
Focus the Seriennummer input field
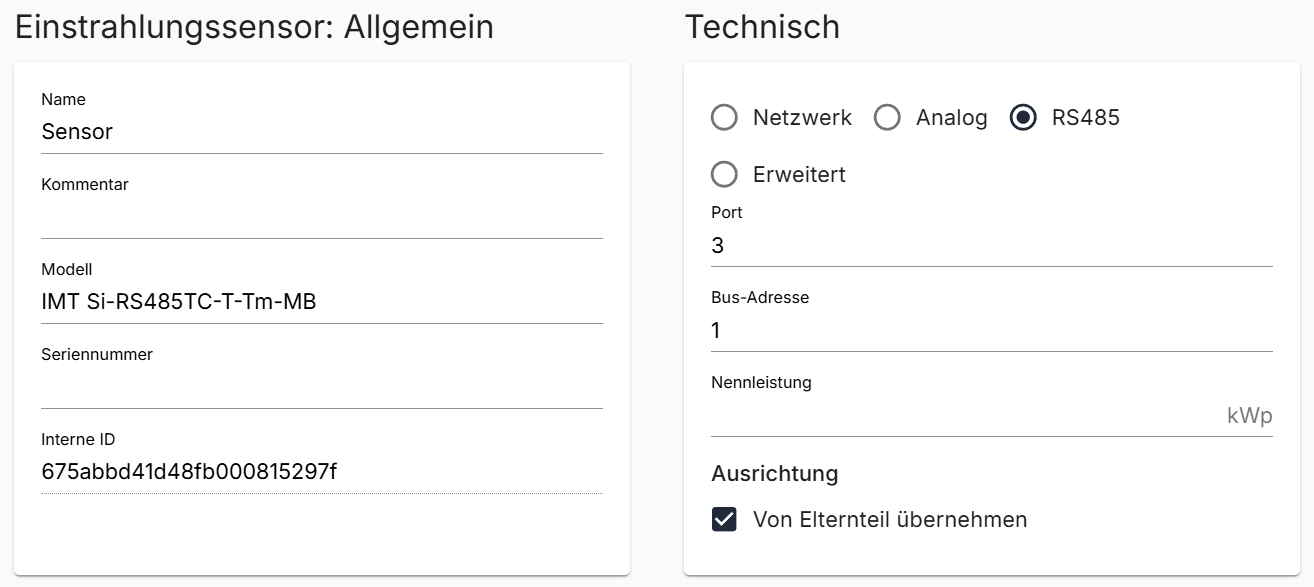[x=321, y=386]
